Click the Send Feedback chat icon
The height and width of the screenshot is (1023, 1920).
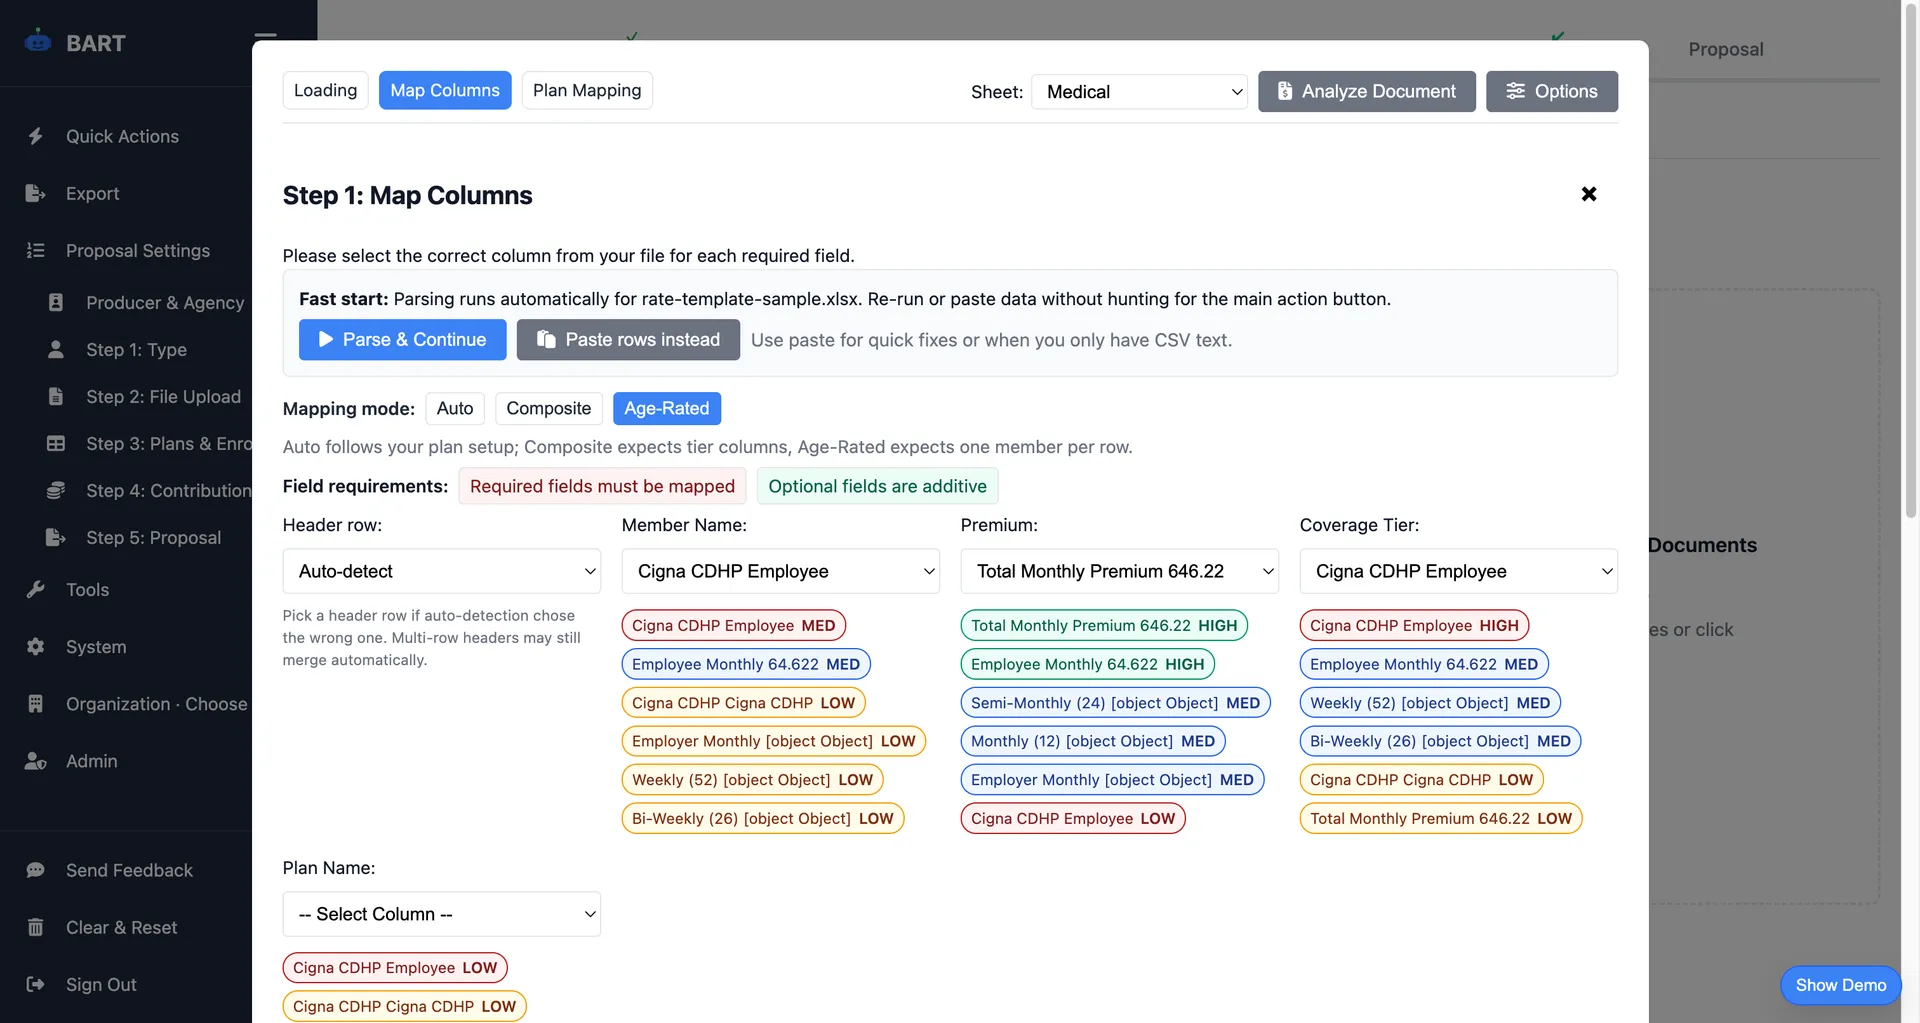pyautogui.click(x=37, y=870)
